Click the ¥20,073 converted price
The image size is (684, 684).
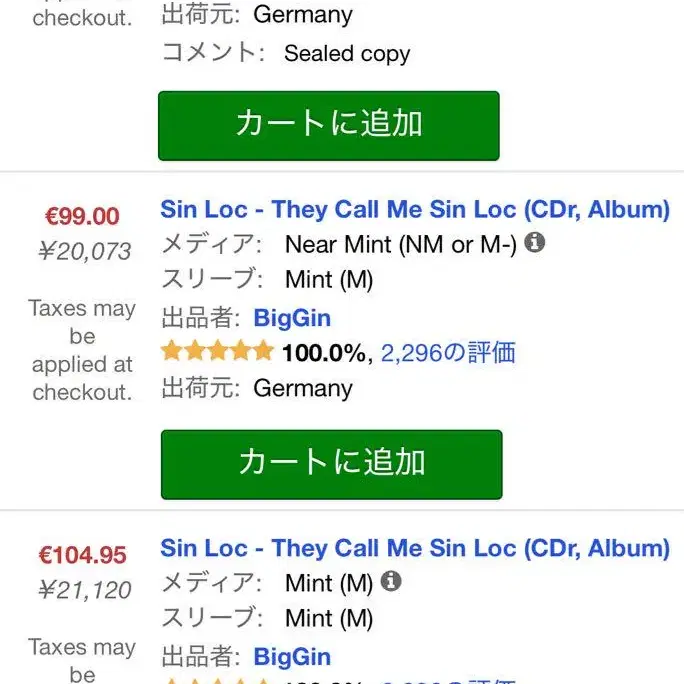(x=84, y=252)
